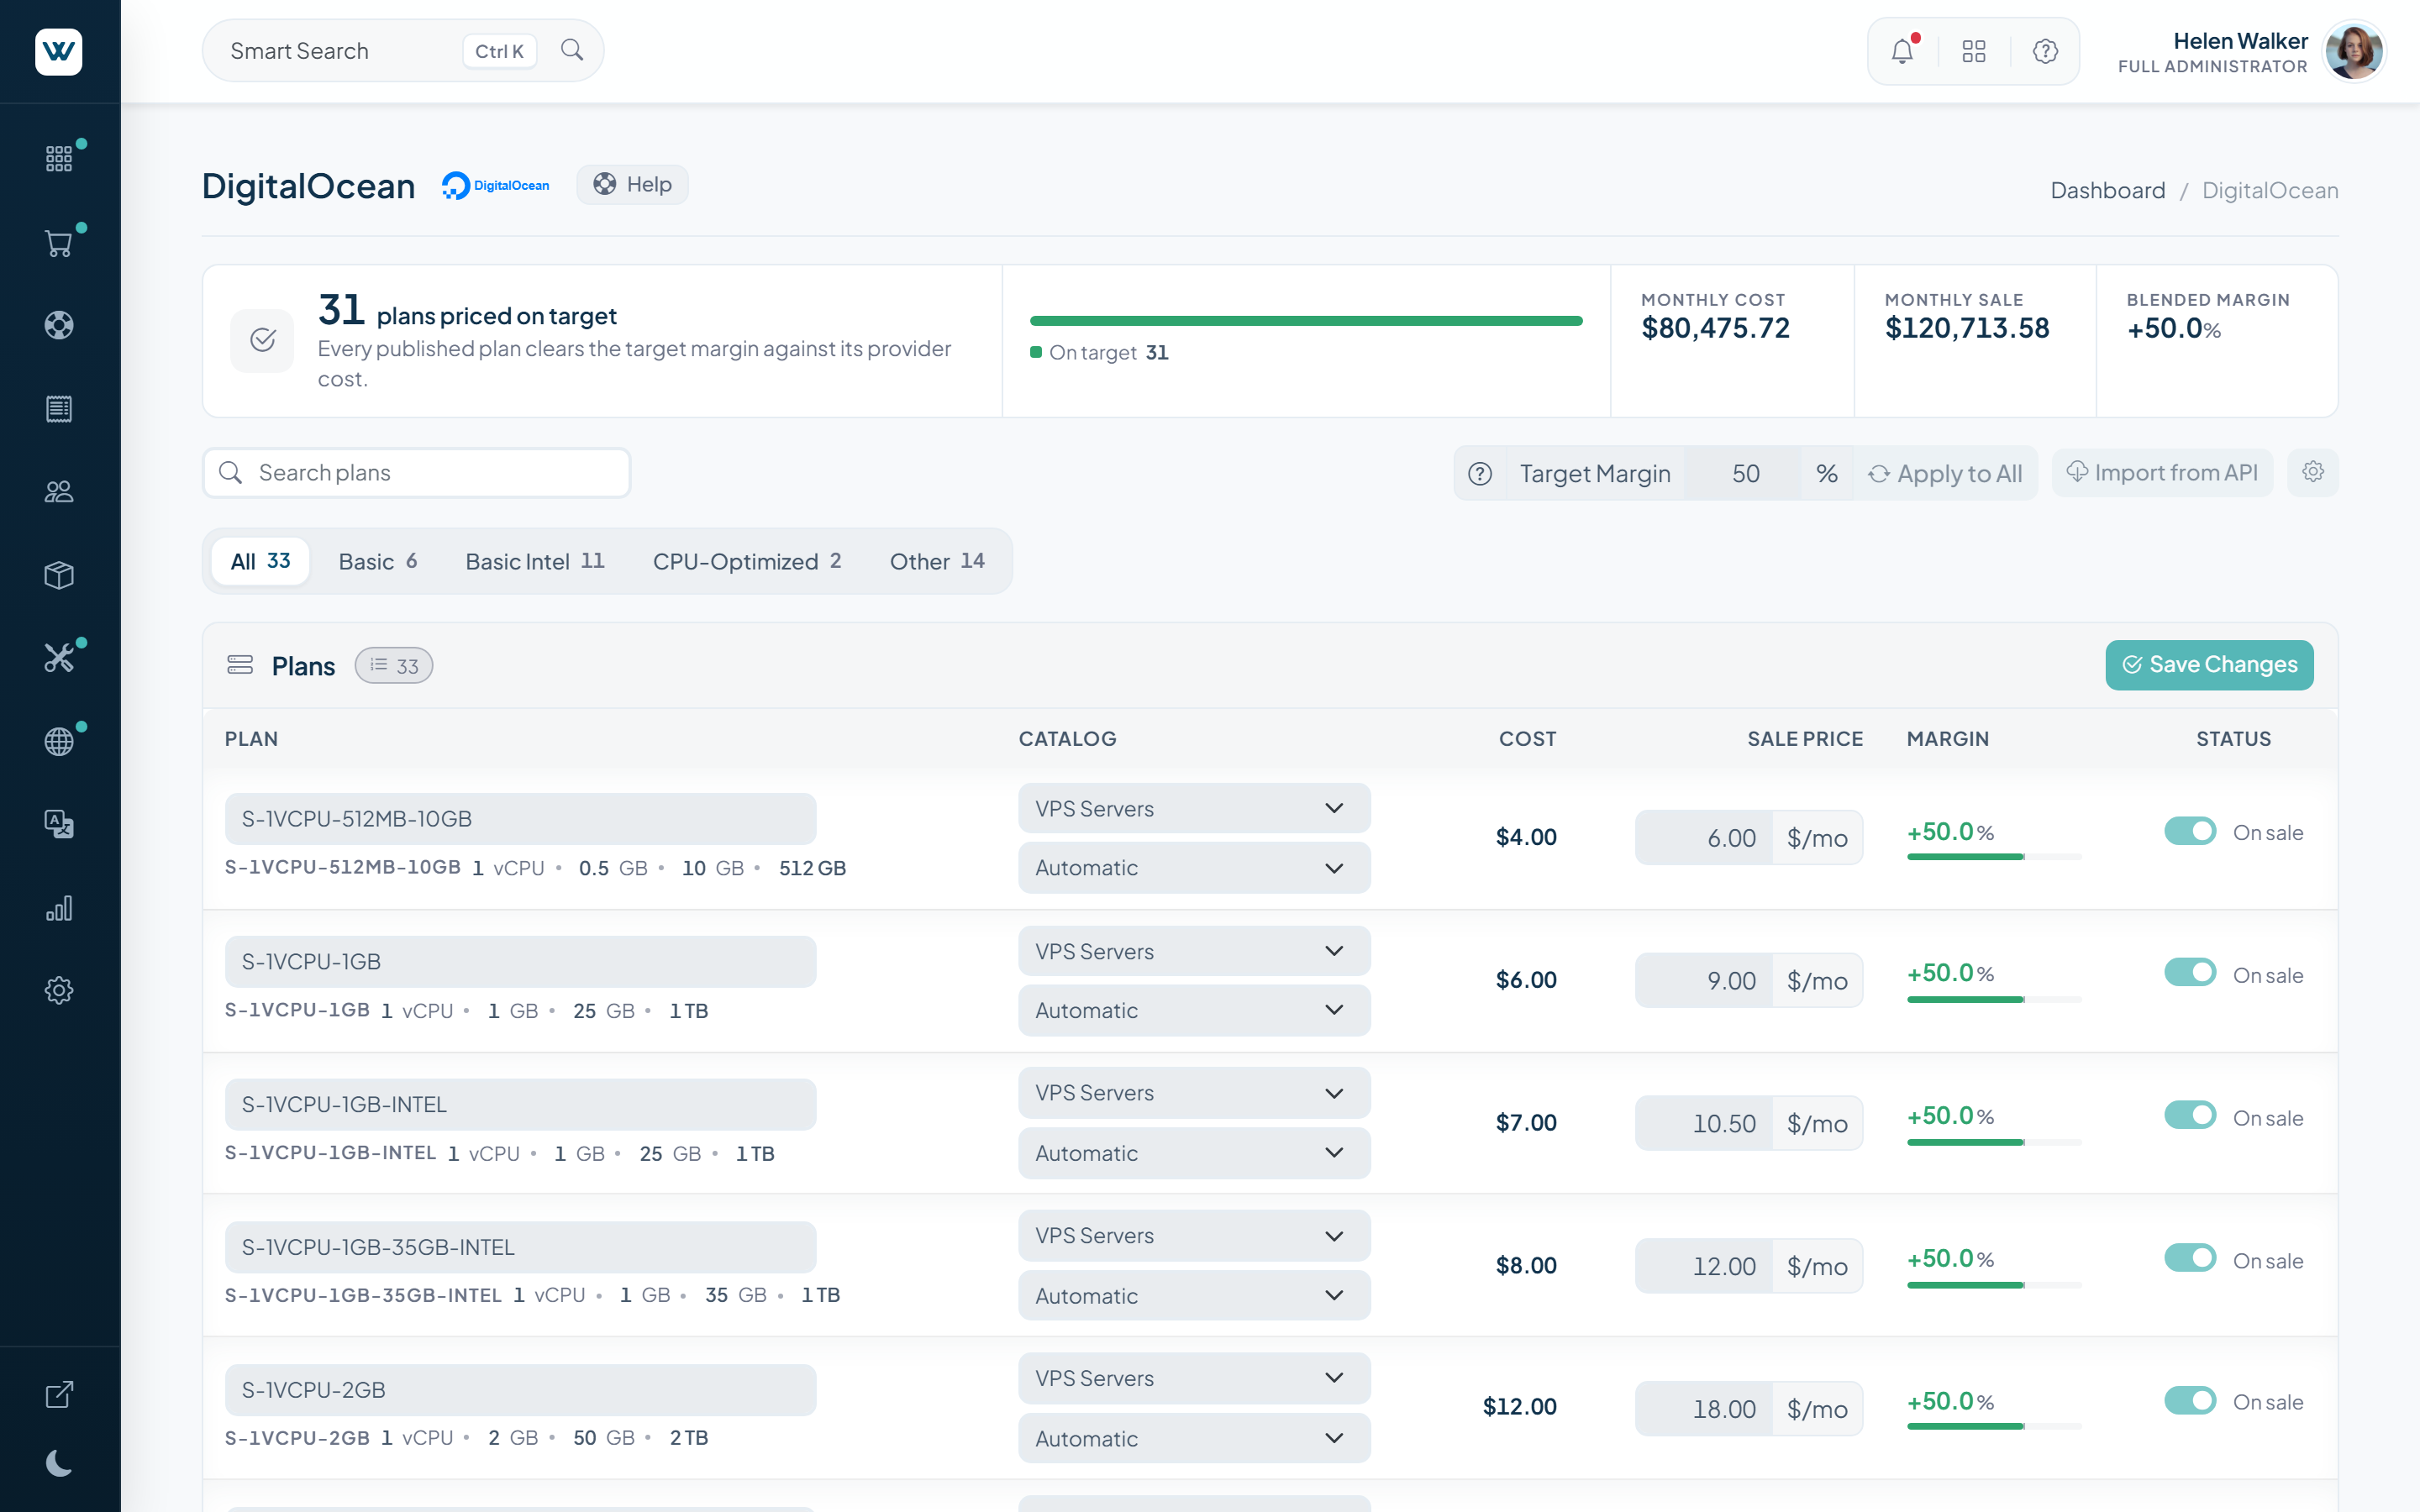Open the shopping cart sidebar icon

(59, 243)
